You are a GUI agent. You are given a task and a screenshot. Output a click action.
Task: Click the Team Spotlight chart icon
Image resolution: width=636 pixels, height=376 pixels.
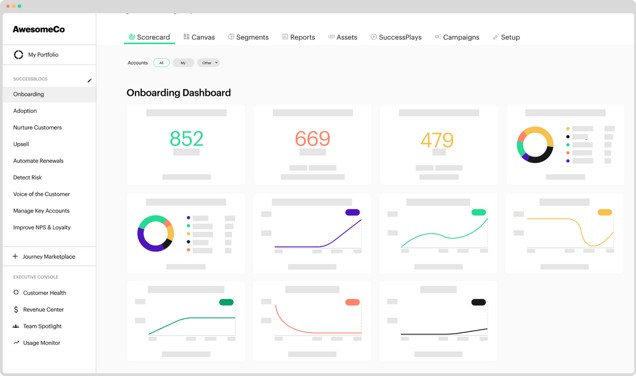pos(16,326)
